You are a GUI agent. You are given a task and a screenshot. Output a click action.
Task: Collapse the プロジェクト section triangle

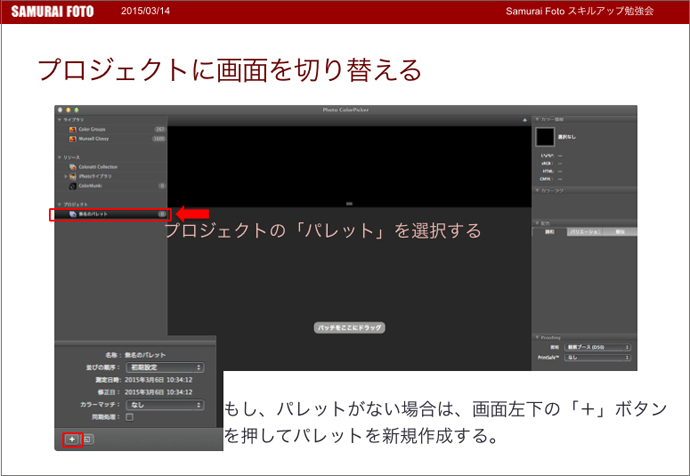59,205
